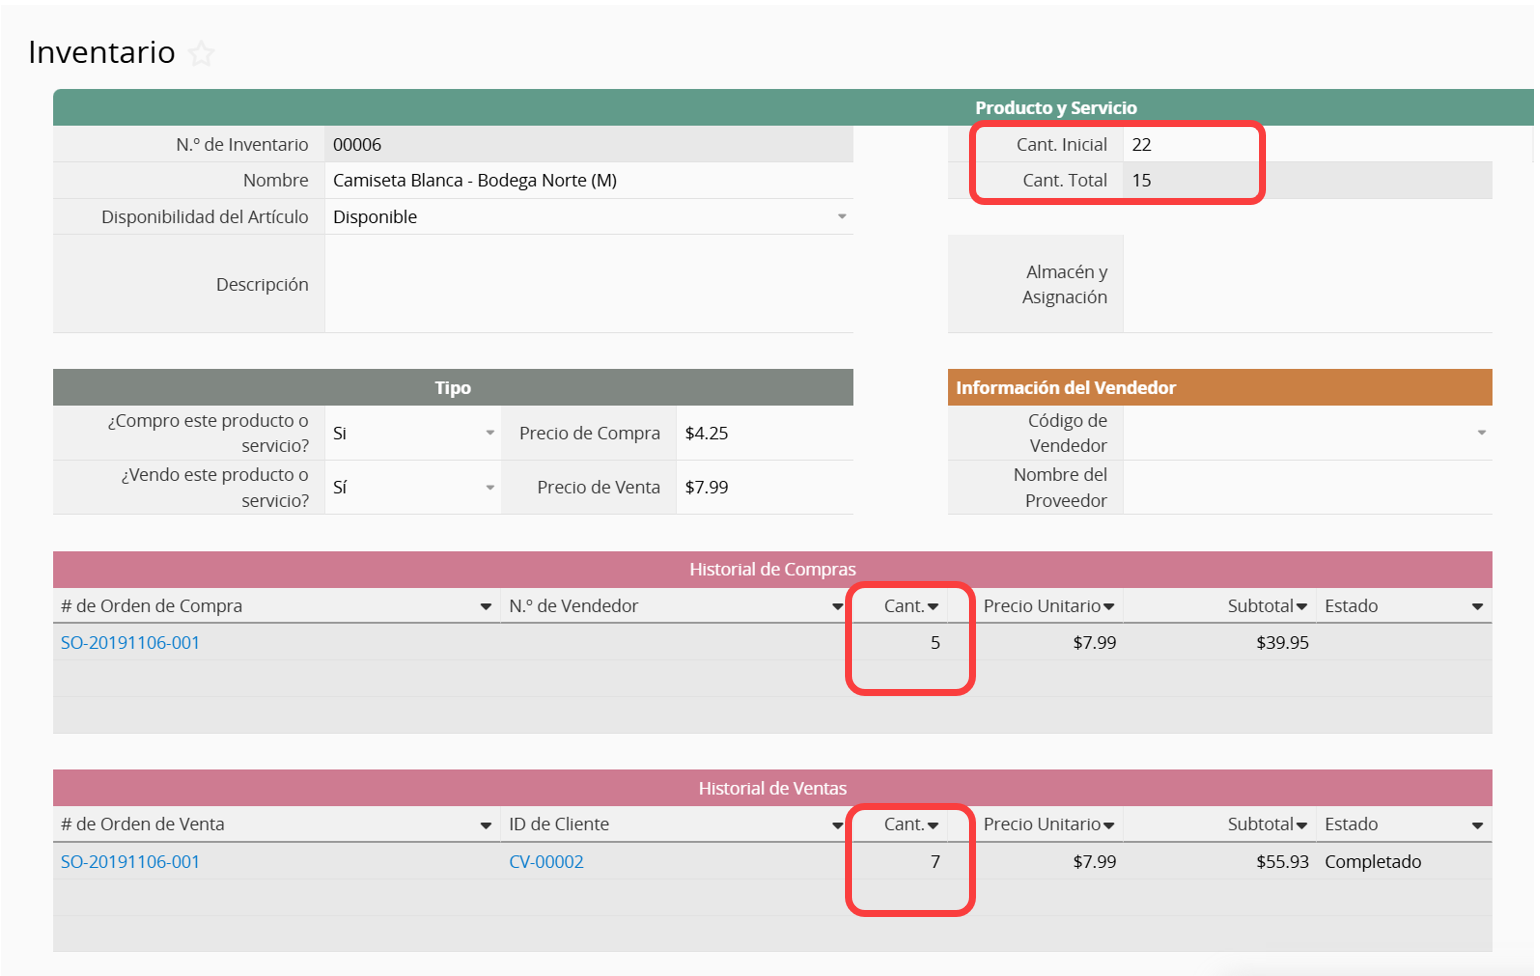Click the # de Orden de Compra sort arrow
The height and width of the screenshot is (976, 1540).
point(485,607)
